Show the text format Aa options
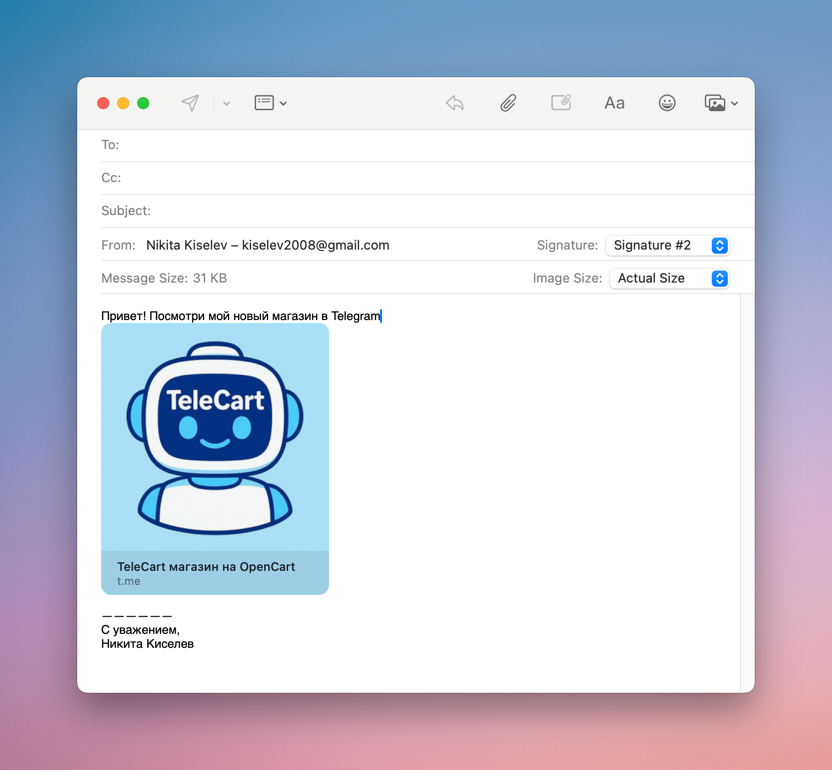This screenshot has height=770, width=832. [614, 103]
